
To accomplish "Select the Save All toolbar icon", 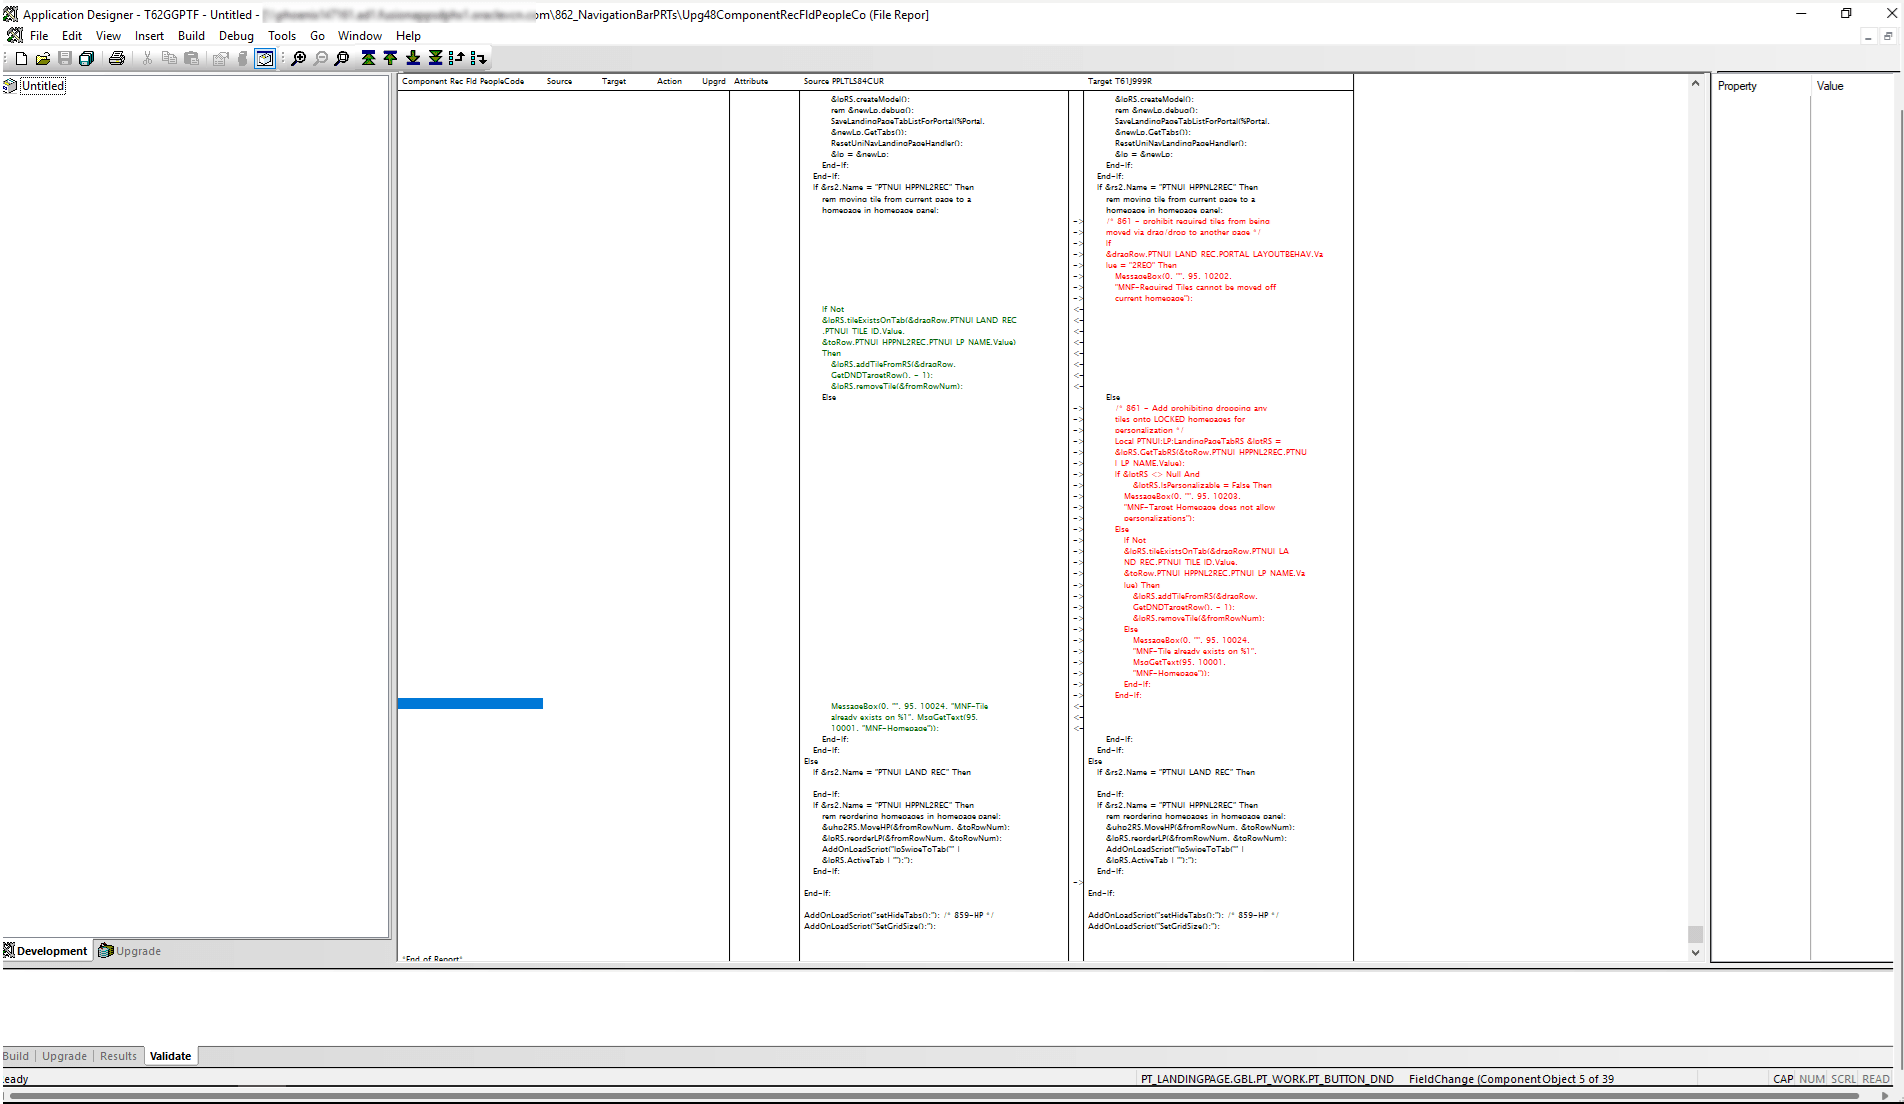I will 86,58.
